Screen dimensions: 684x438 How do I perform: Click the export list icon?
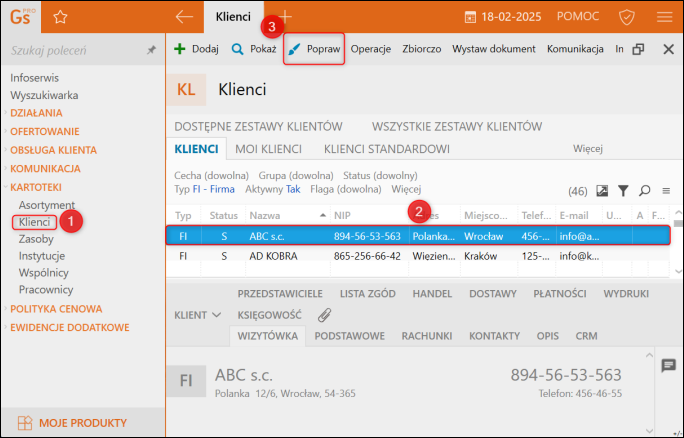pos(602,191)
